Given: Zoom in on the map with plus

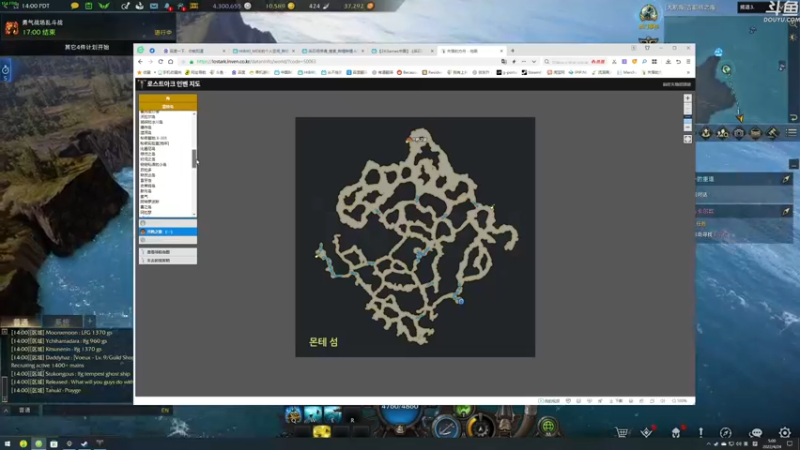Looking at the screenshot, I should pos(688,98).
